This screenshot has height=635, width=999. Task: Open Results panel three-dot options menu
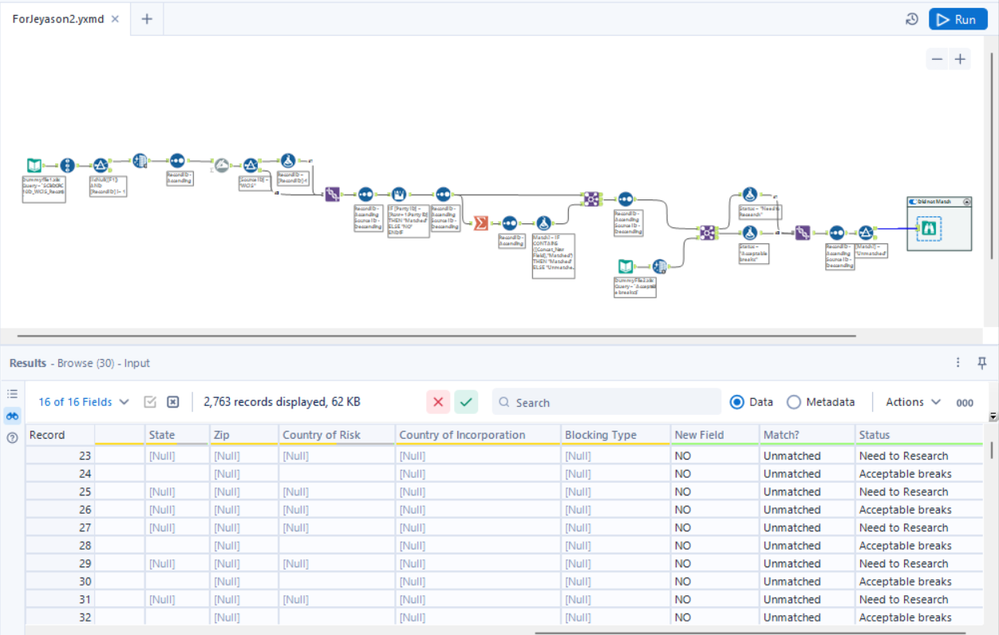point(958,362)
